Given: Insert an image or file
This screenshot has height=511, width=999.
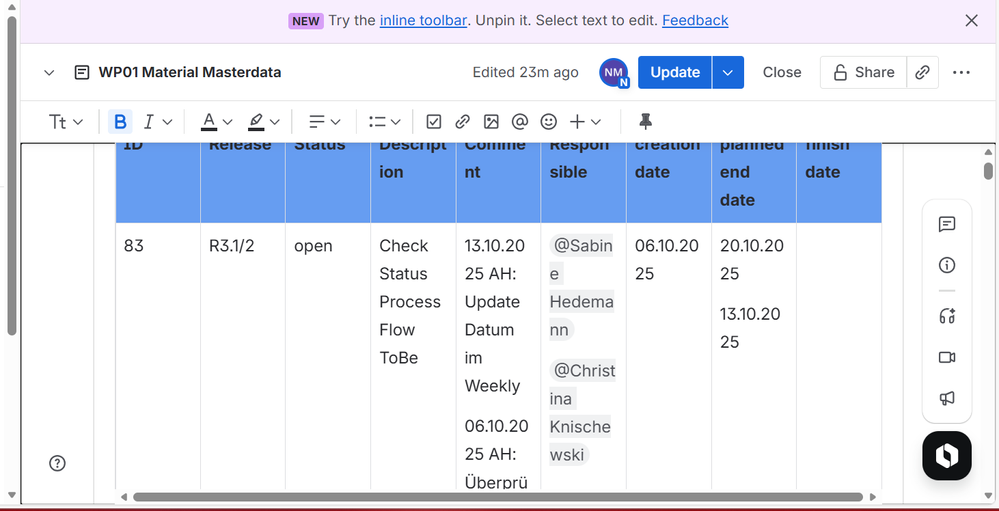Looking at the screenshot, I should pyautogui.click(x=491, y=121).
